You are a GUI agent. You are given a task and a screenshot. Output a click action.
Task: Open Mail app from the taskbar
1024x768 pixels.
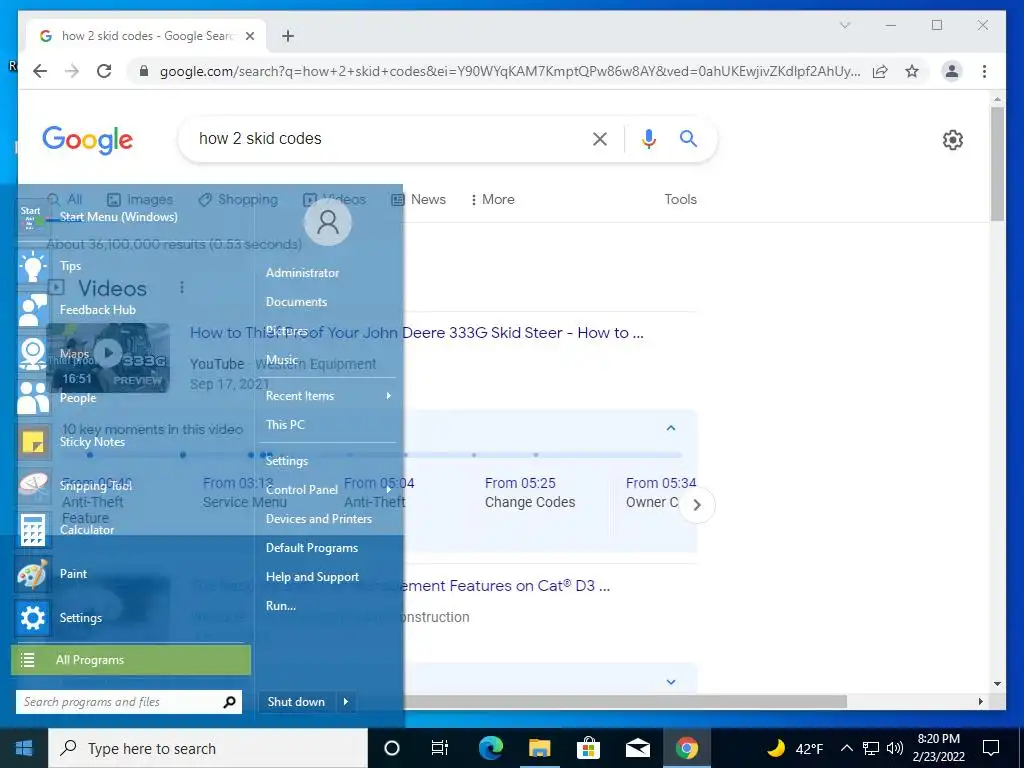[x=637, y=748]
